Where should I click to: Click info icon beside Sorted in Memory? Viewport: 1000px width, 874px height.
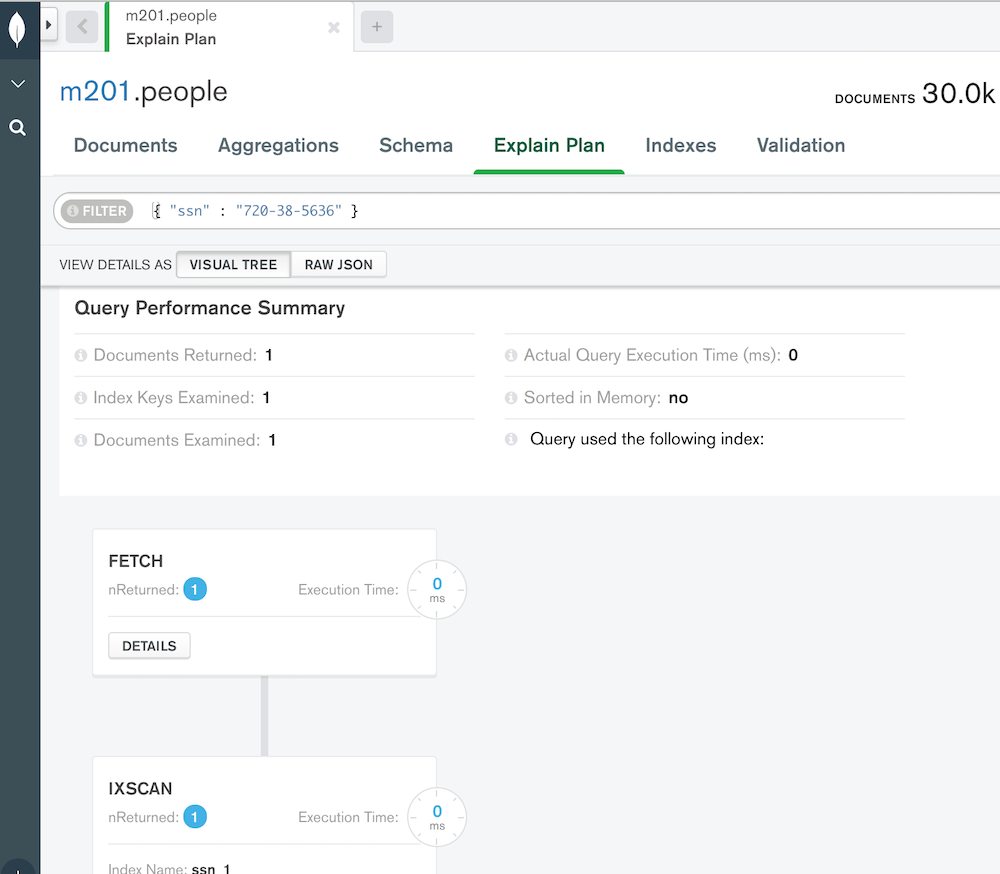pyautogui.click(x=511, y=398)
